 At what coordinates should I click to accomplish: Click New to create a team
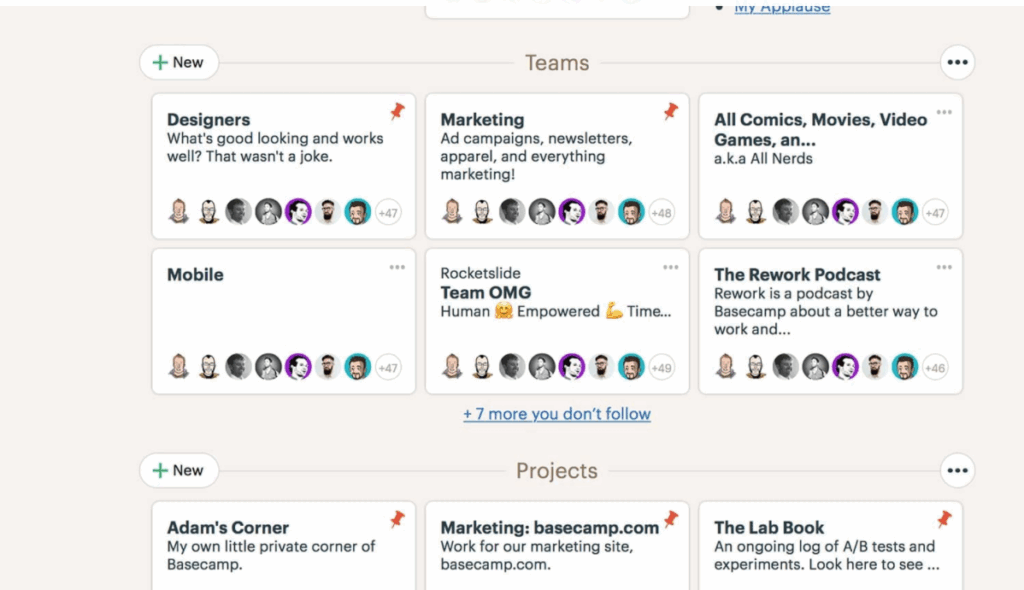(x=179, y=62)
